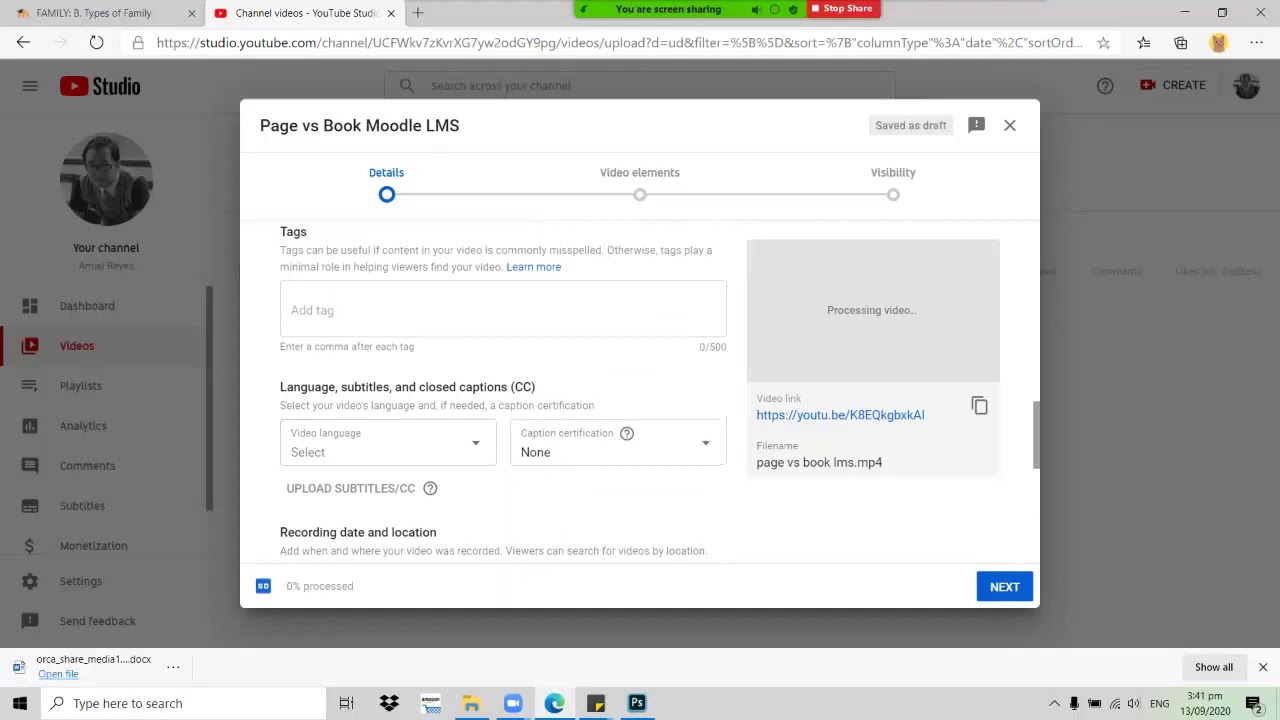
Task: Expand the Caption certification dropdown
Action: click(618, 443)
